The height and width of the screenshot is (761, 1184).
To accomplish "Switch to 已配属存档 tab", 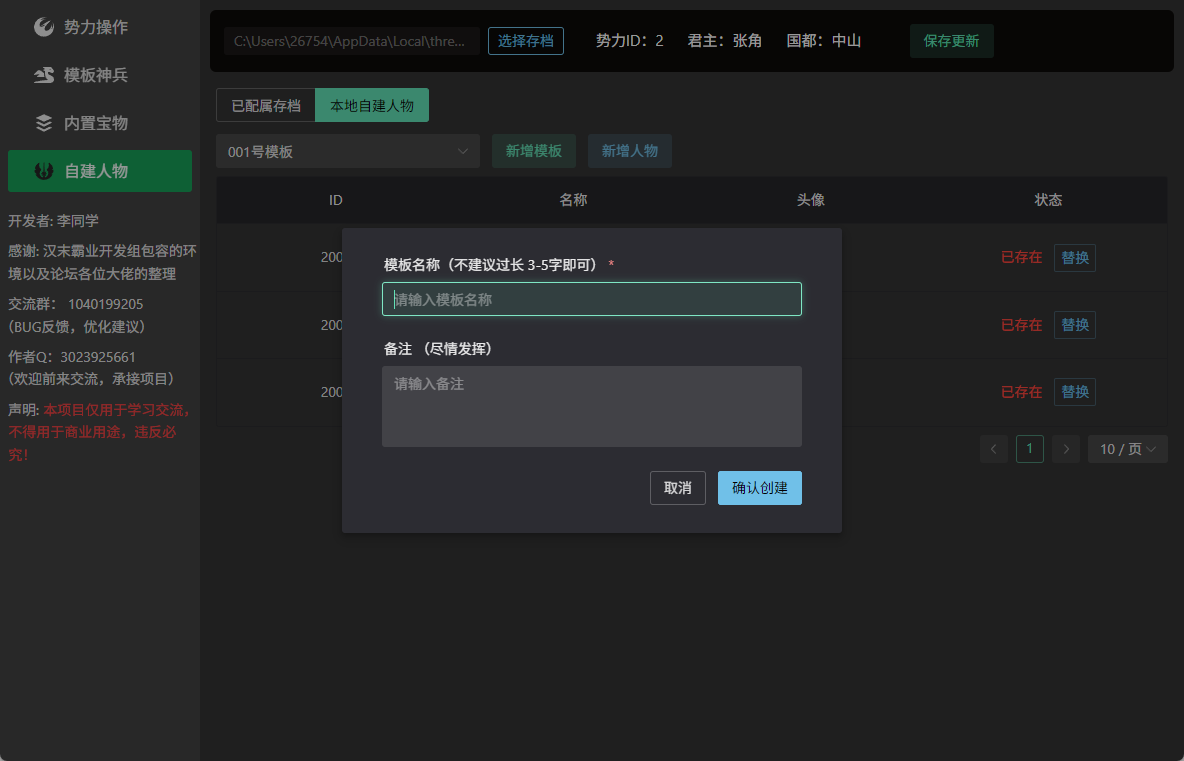I will (266, 105).
